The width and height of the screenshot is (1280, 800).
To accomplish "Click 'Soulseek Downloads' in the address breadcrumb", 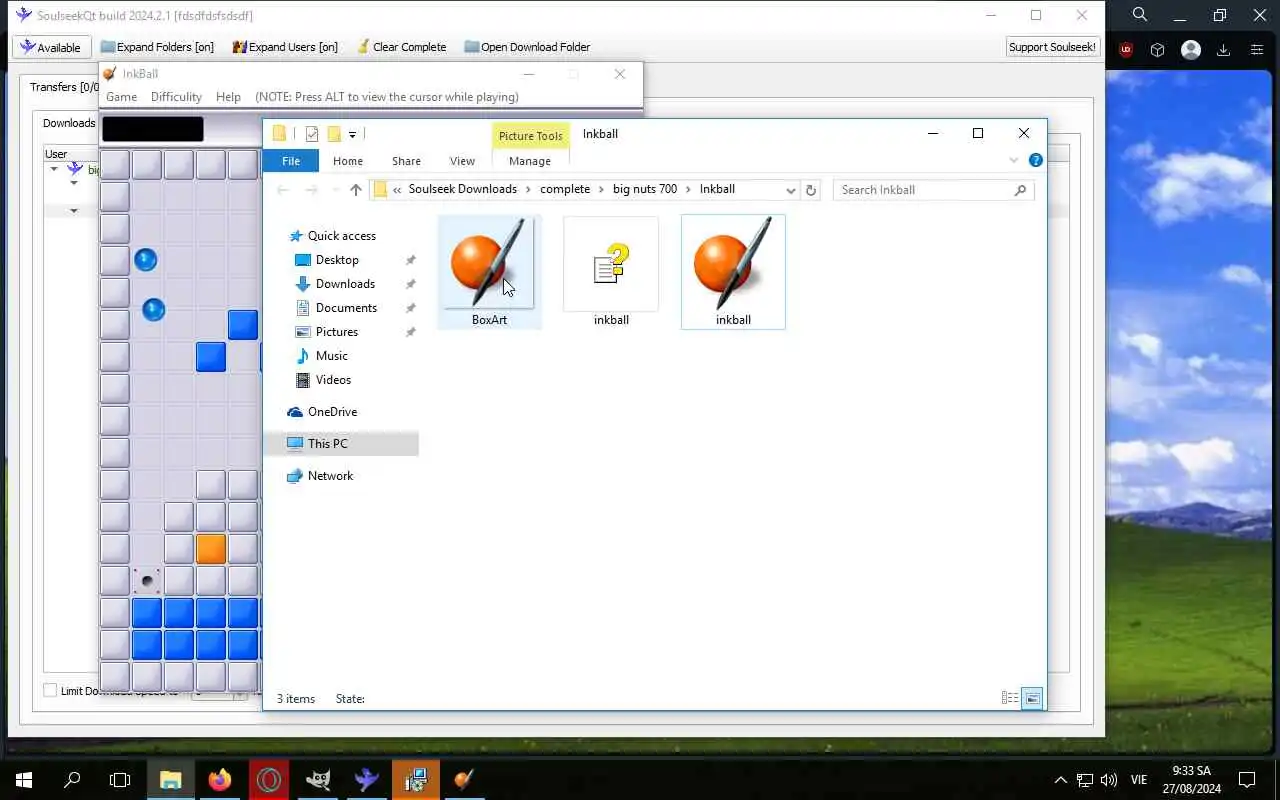I will pyautogui.click(x=462, y=189).
